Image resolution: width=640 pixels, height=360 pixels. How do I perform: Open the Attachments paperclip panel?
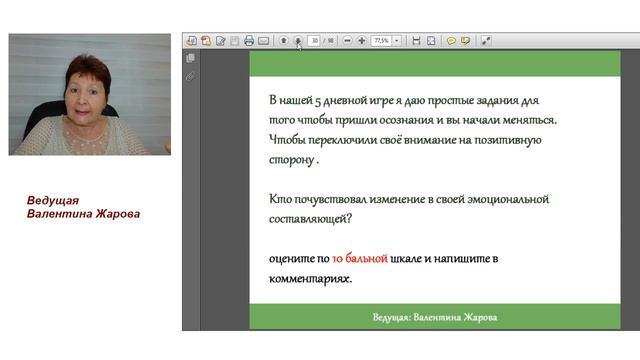coord(191,76)
